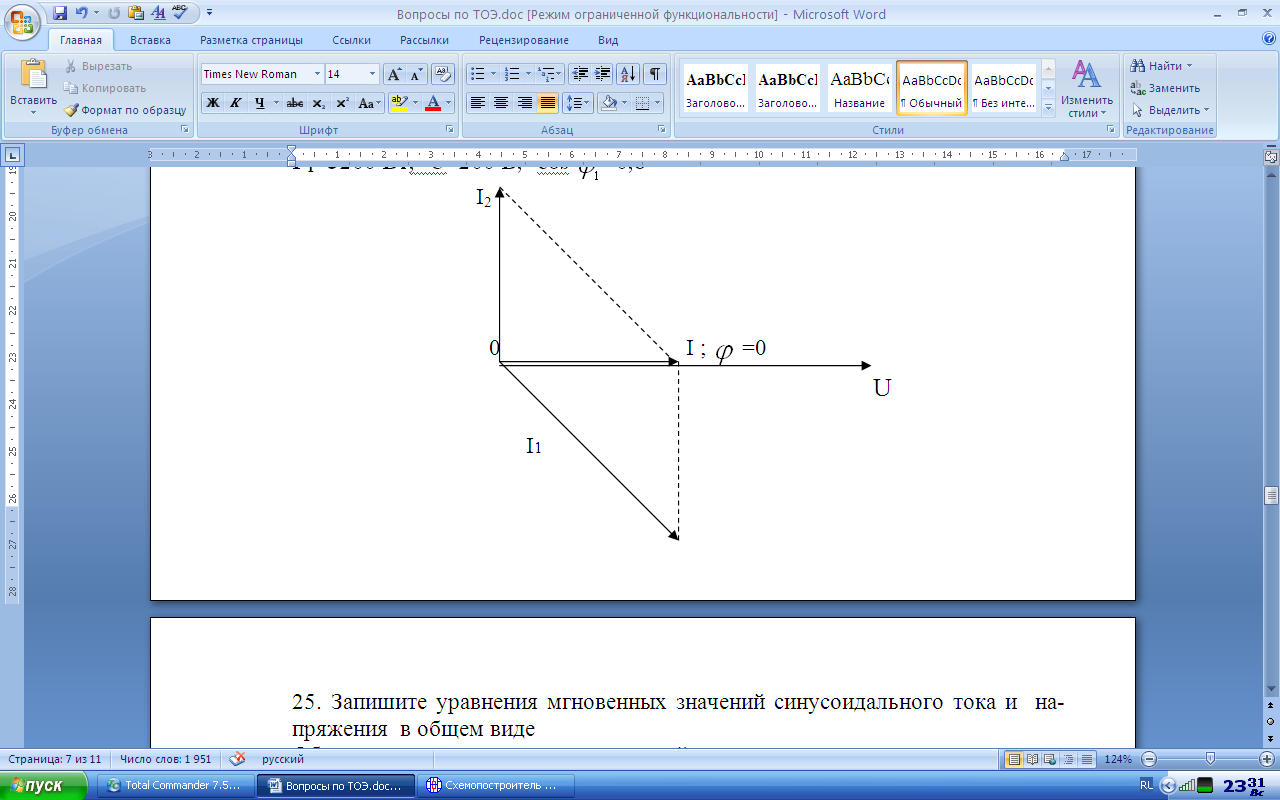The width and height of the screenshot is (1280, 800).
Task: Click the Вставить paste button
Action: [33, 86]
